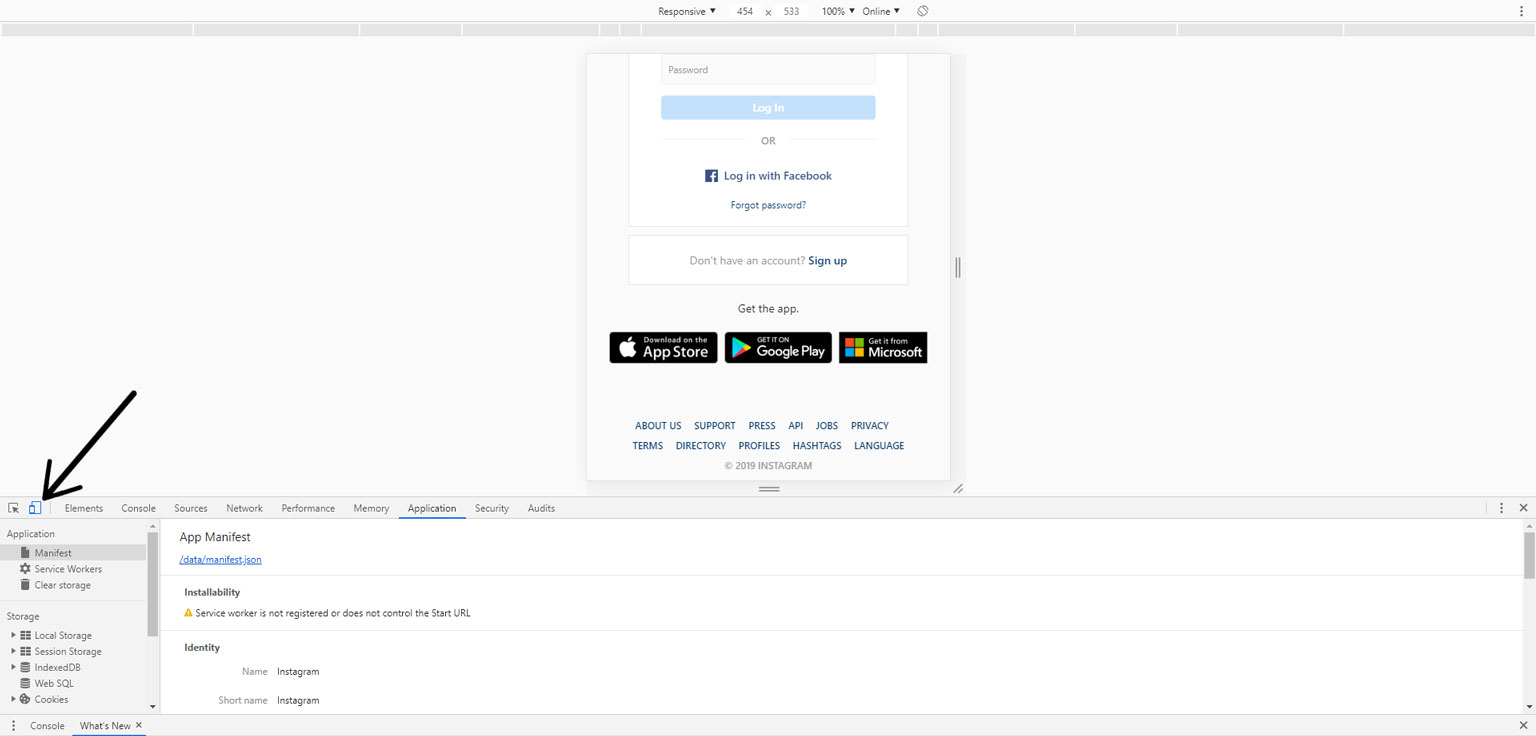This screenshot has width=1536, height=736.
Task: Close the What's New drawer tab
Action: (x=139, y=725)
